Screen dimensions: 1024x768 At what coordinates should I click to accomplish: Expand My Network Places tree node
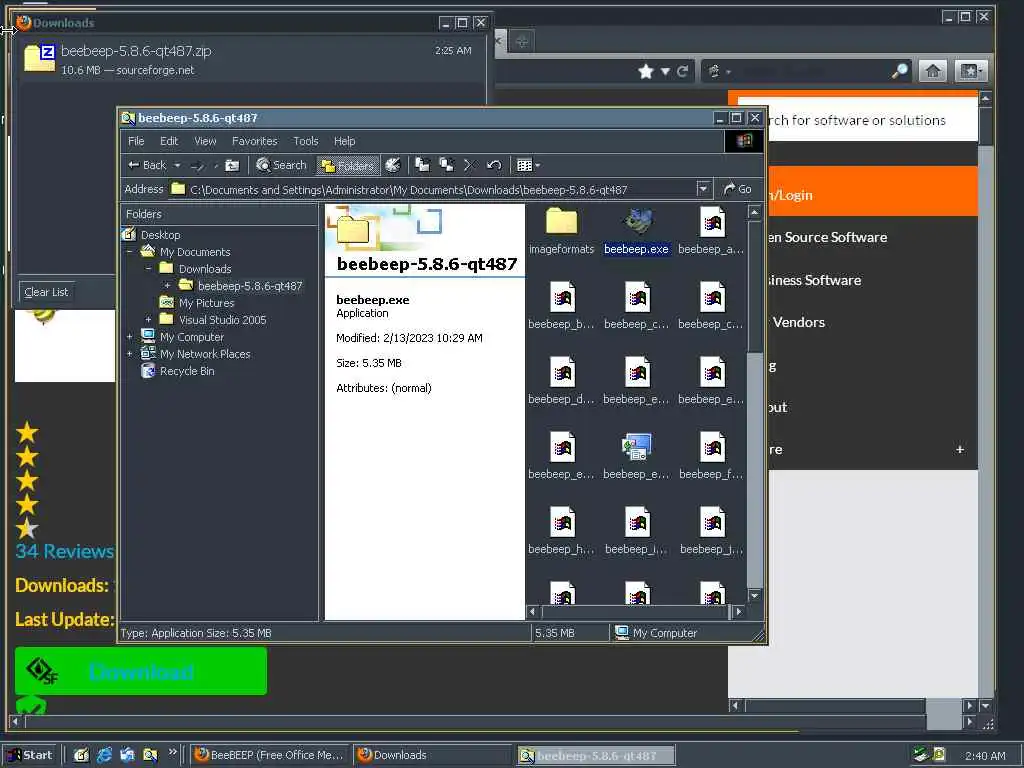[x=129, y=353]
